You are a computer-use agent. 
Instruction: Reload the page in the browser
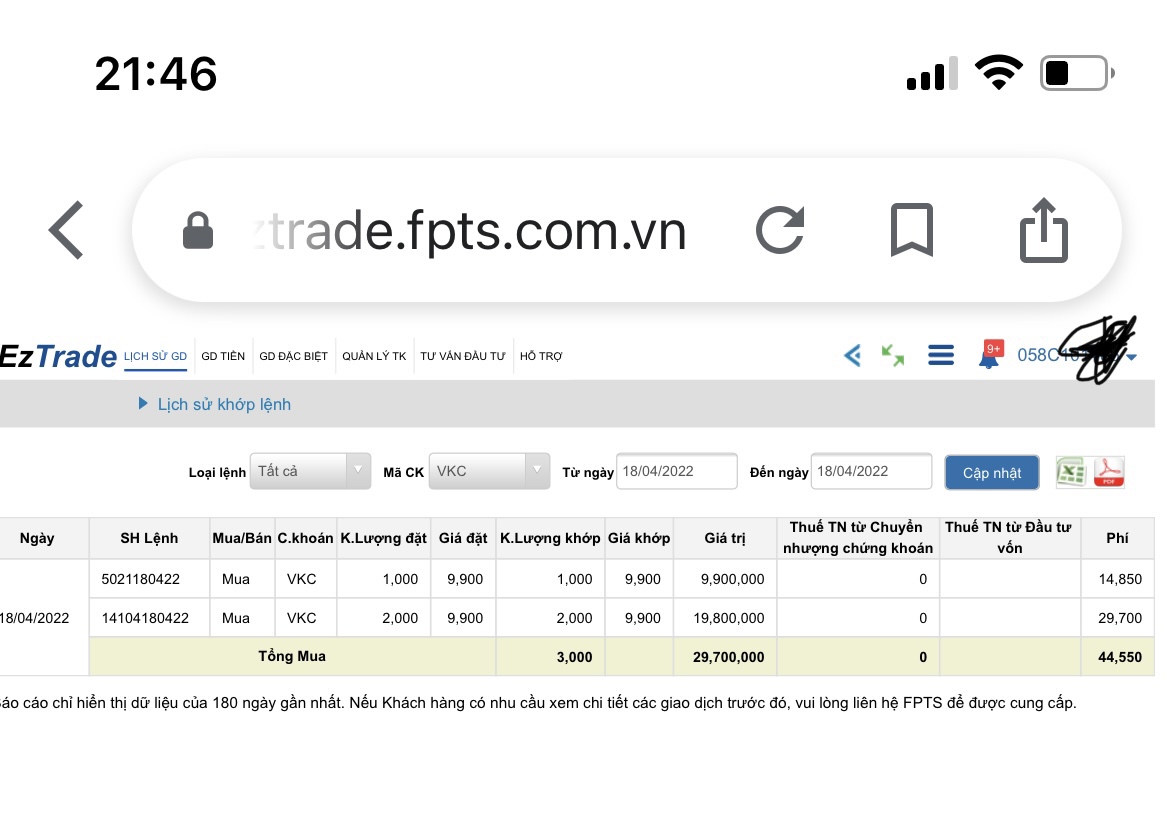click(780, 230)
